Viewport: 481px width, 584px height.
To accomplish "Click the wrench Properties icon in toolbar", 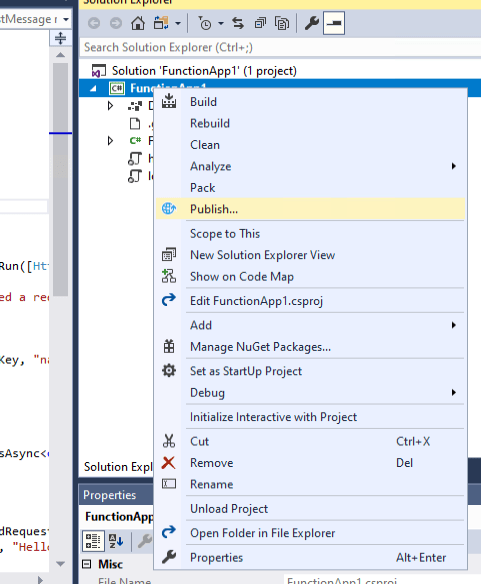I will click(311, 23).
